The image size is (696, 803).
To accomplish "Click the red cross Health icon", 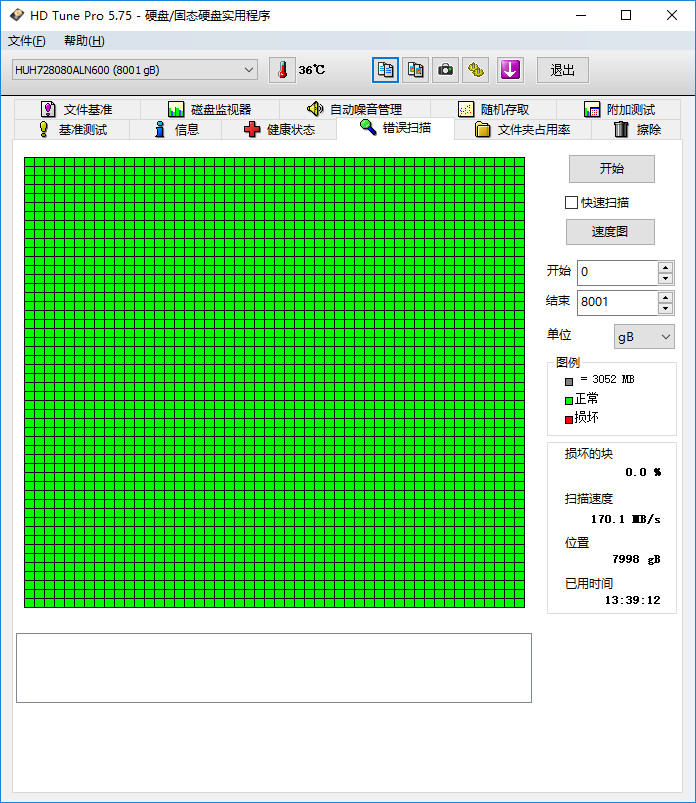I will point(251,129).
